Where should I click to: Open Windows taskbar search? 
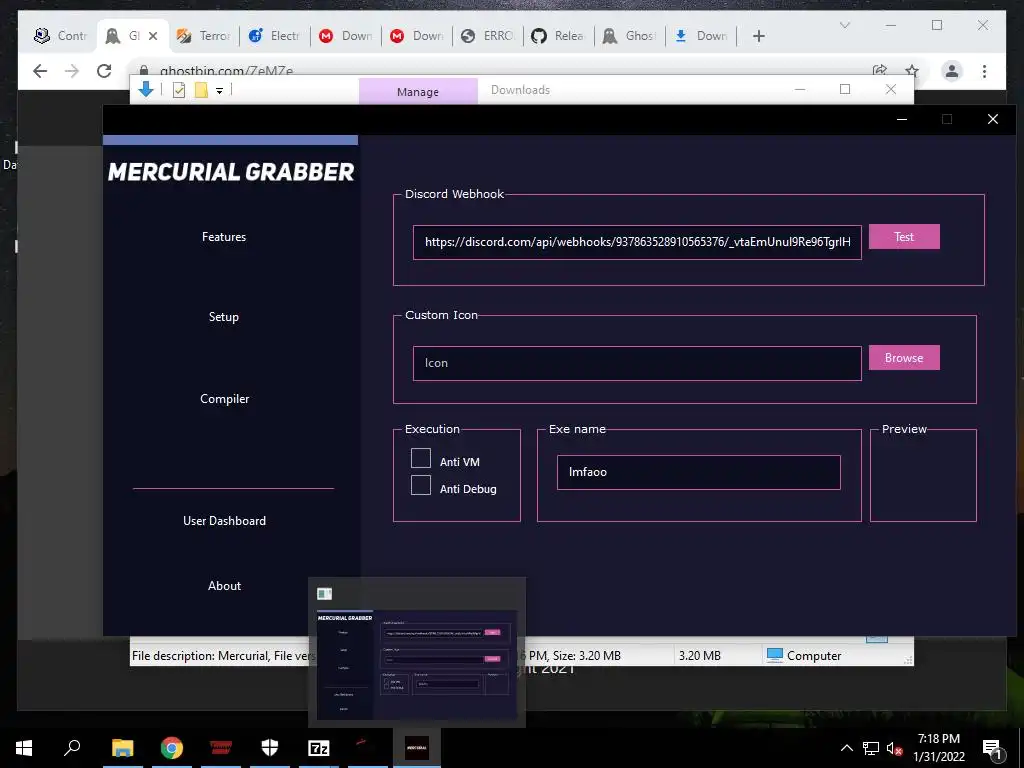(x=72, y=748)
